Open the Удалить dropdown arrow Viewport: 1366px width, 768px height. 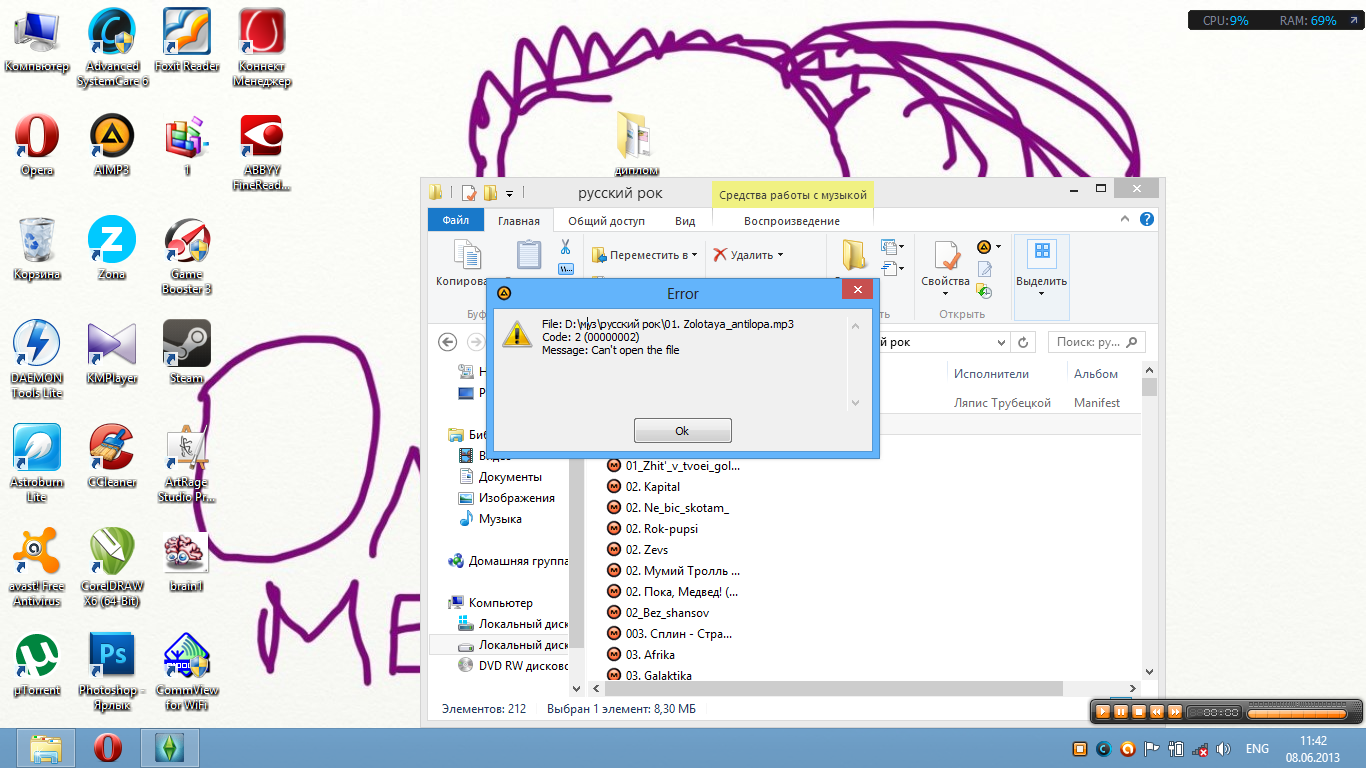pyautogui.click(x=780, y=255)
